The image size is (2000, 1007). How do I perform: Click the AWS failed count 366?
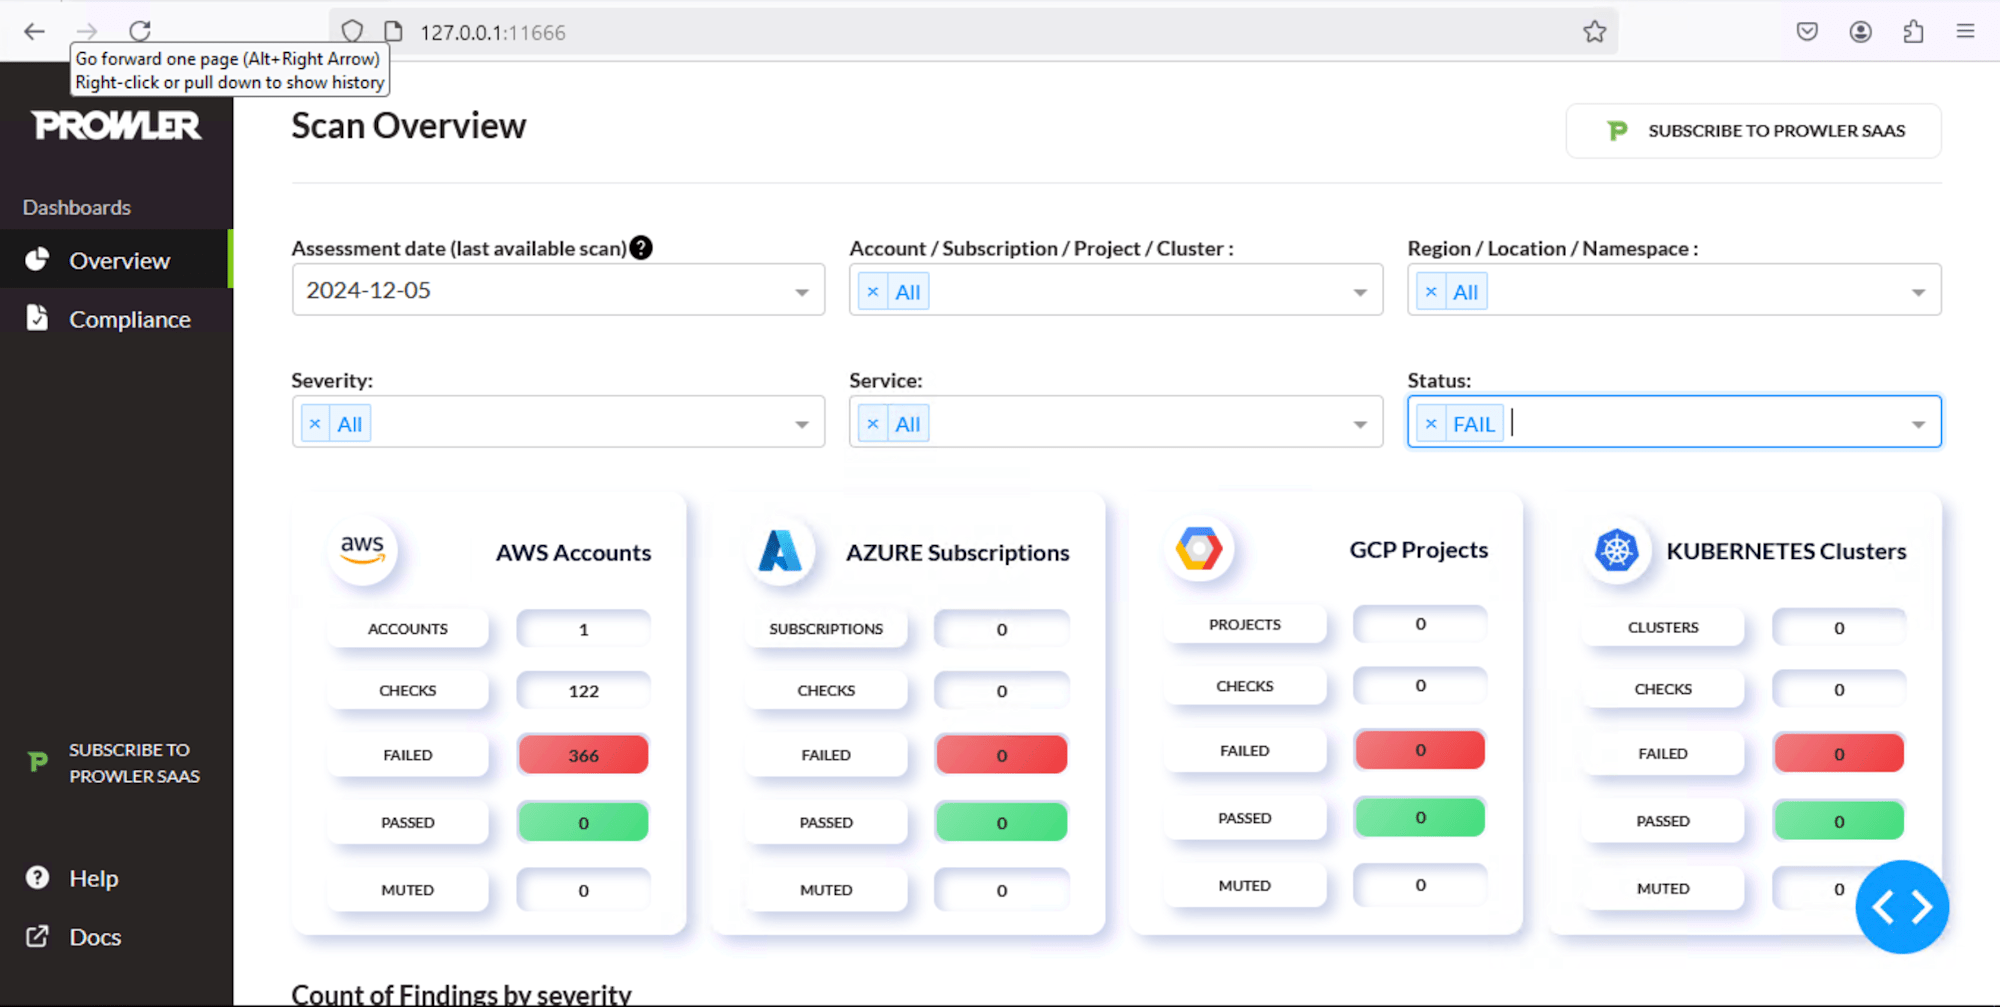[583, 755]
